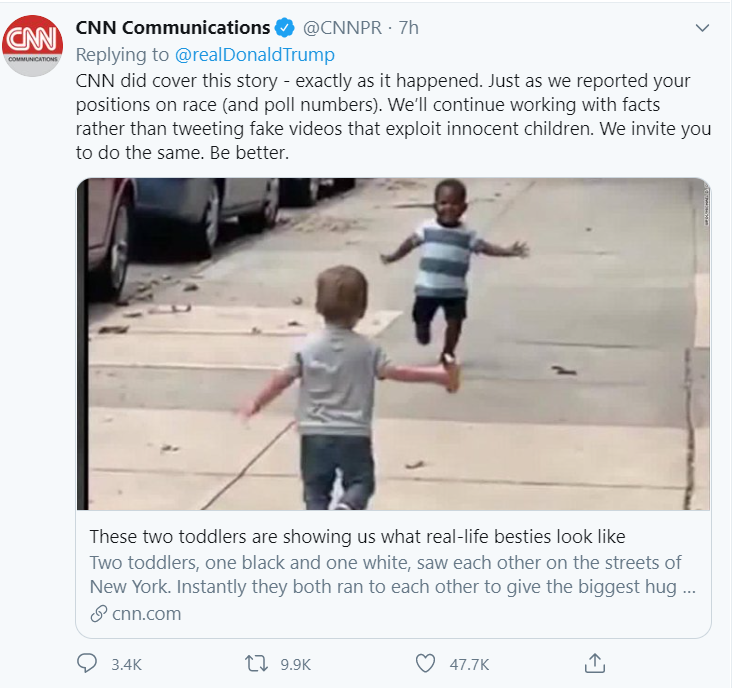Screen dimensions: 738x688
Task: Click the tweet body text to expand
Action: [390, 118]
